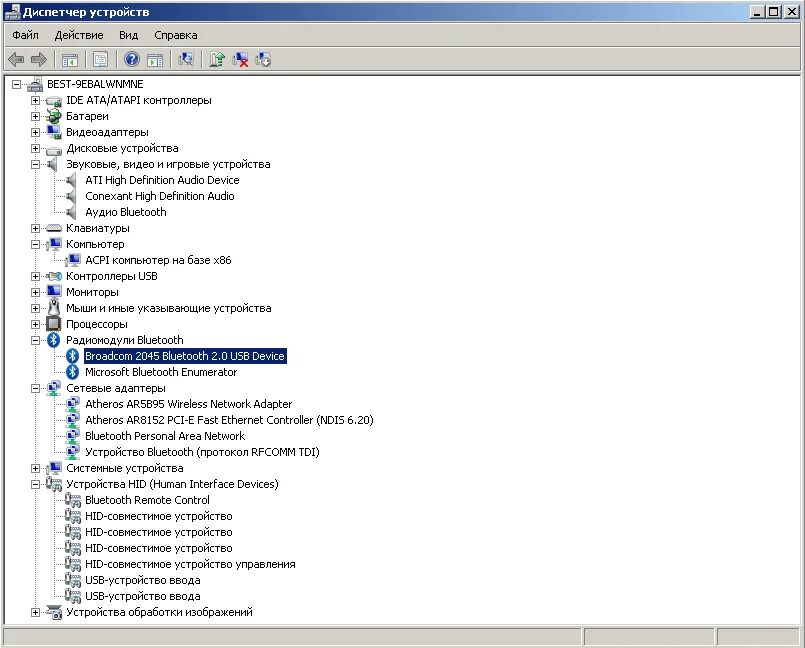
Task: Click network icon of Atheros AR5B95 adapter
Action: (x=73, y=404)
